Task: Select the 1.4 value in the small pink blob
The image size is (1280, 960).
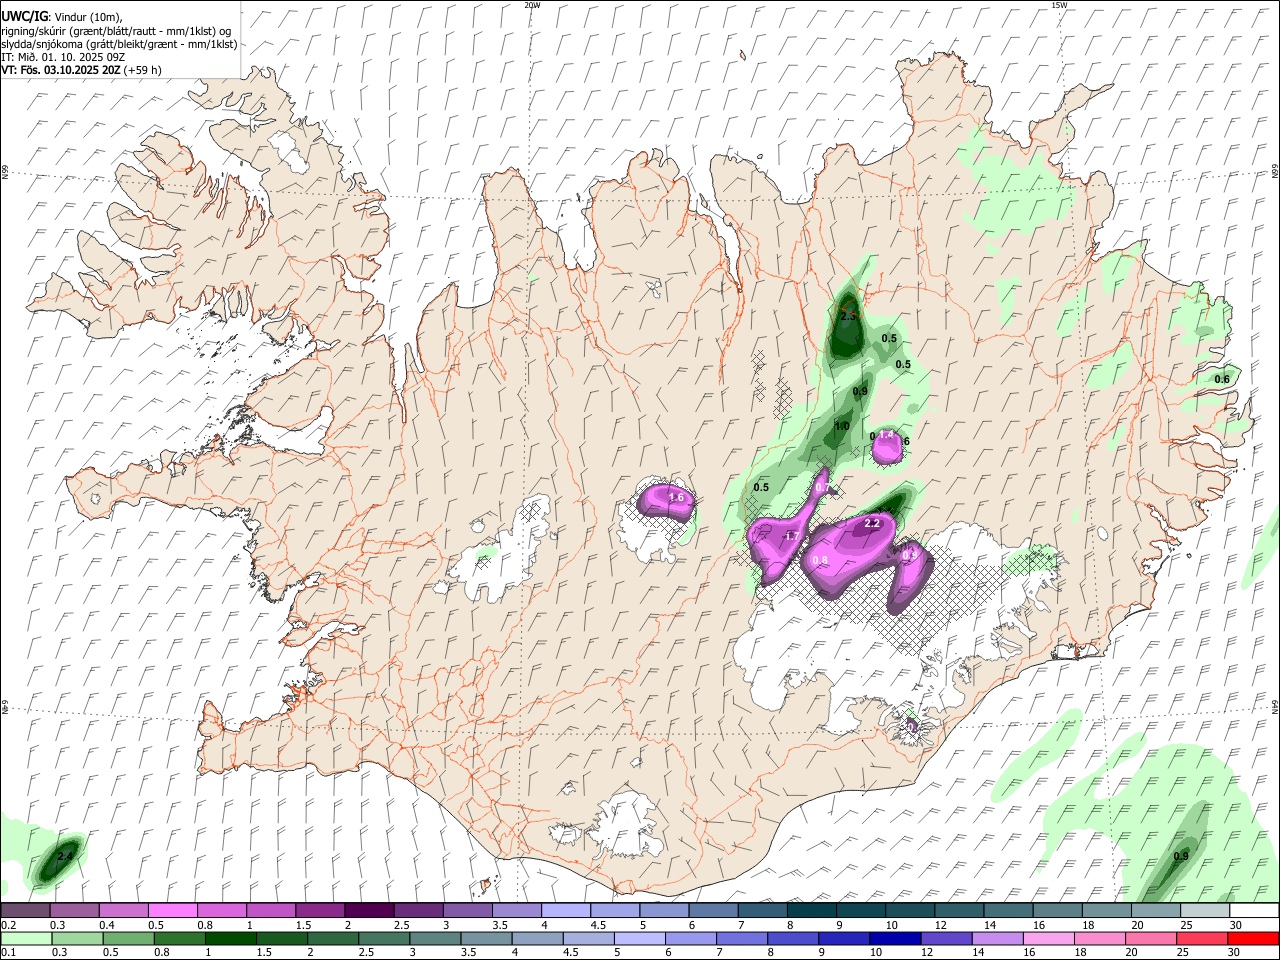Action: click(x=885, y=435)
